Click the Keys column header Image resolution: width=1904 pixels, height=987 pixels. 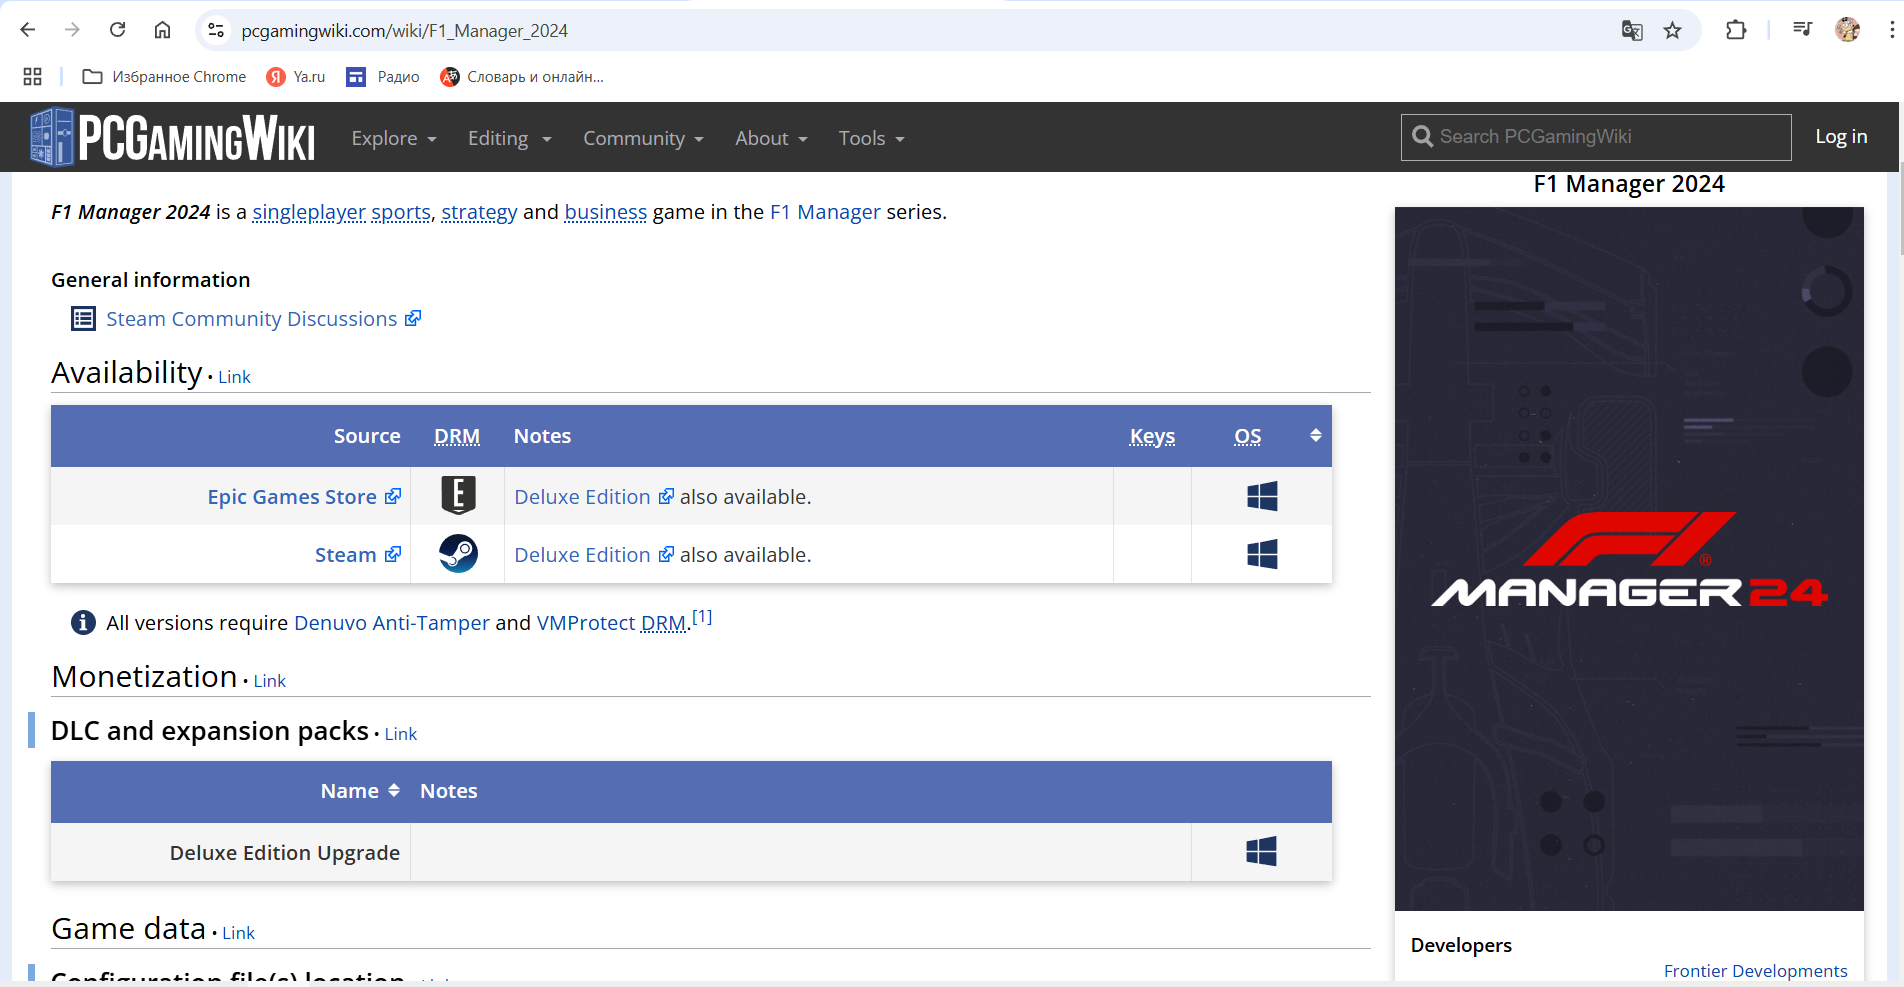point(1152,436)
